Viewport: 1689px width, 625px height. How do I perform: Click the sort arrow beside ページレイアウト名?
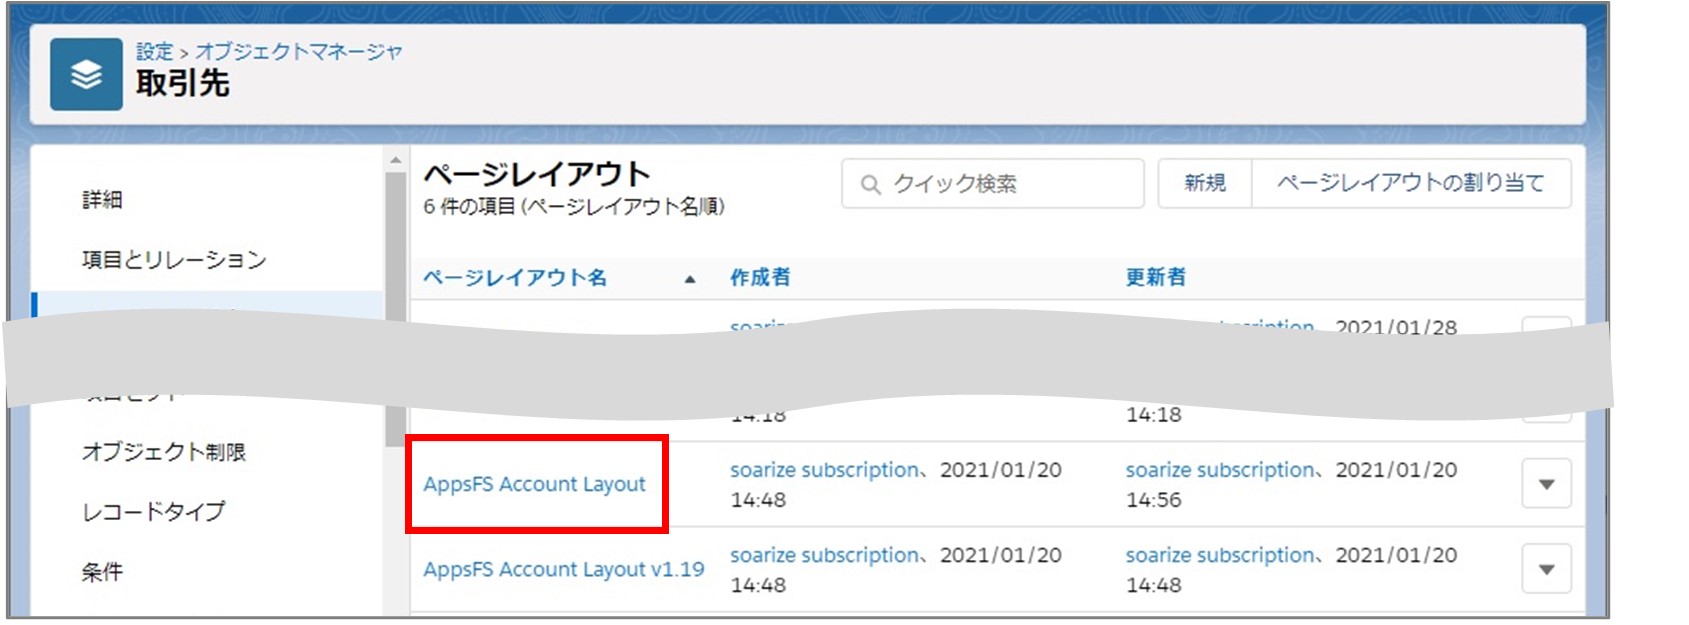[x=690, y=280]
